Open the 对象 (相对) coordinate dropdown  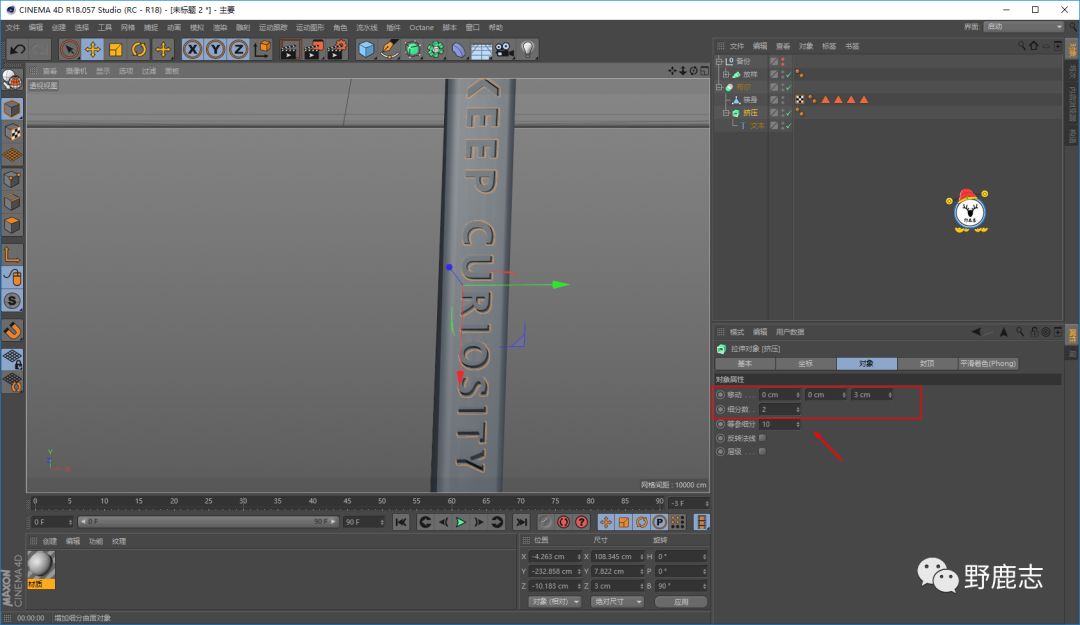click(x=554, y=601)
